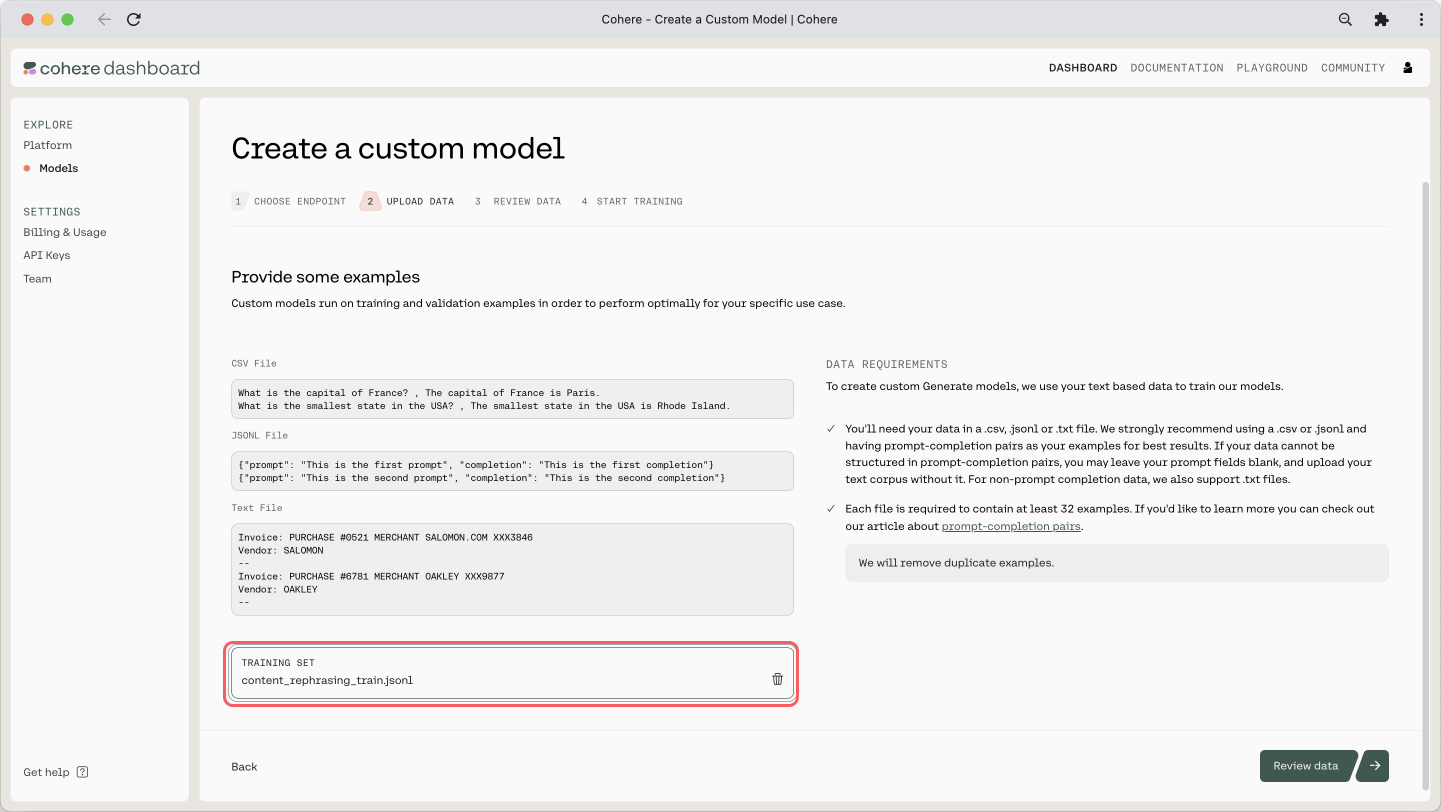Click the browser reload icon

tap(134, 19)
